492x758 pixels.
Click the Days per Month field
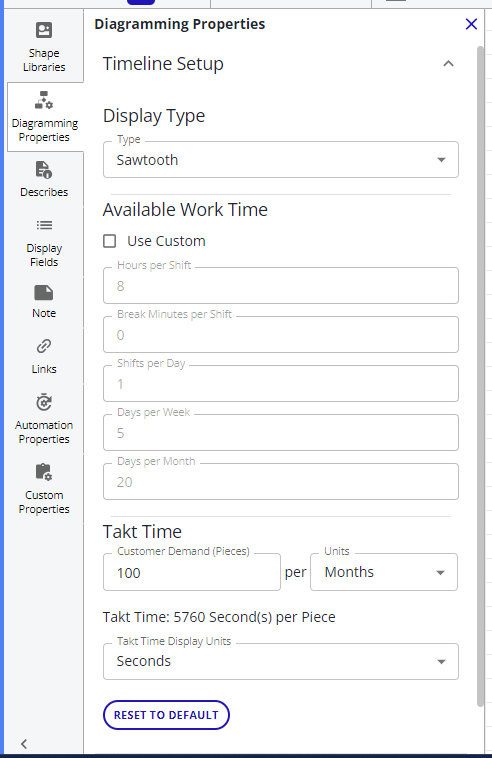281,481
